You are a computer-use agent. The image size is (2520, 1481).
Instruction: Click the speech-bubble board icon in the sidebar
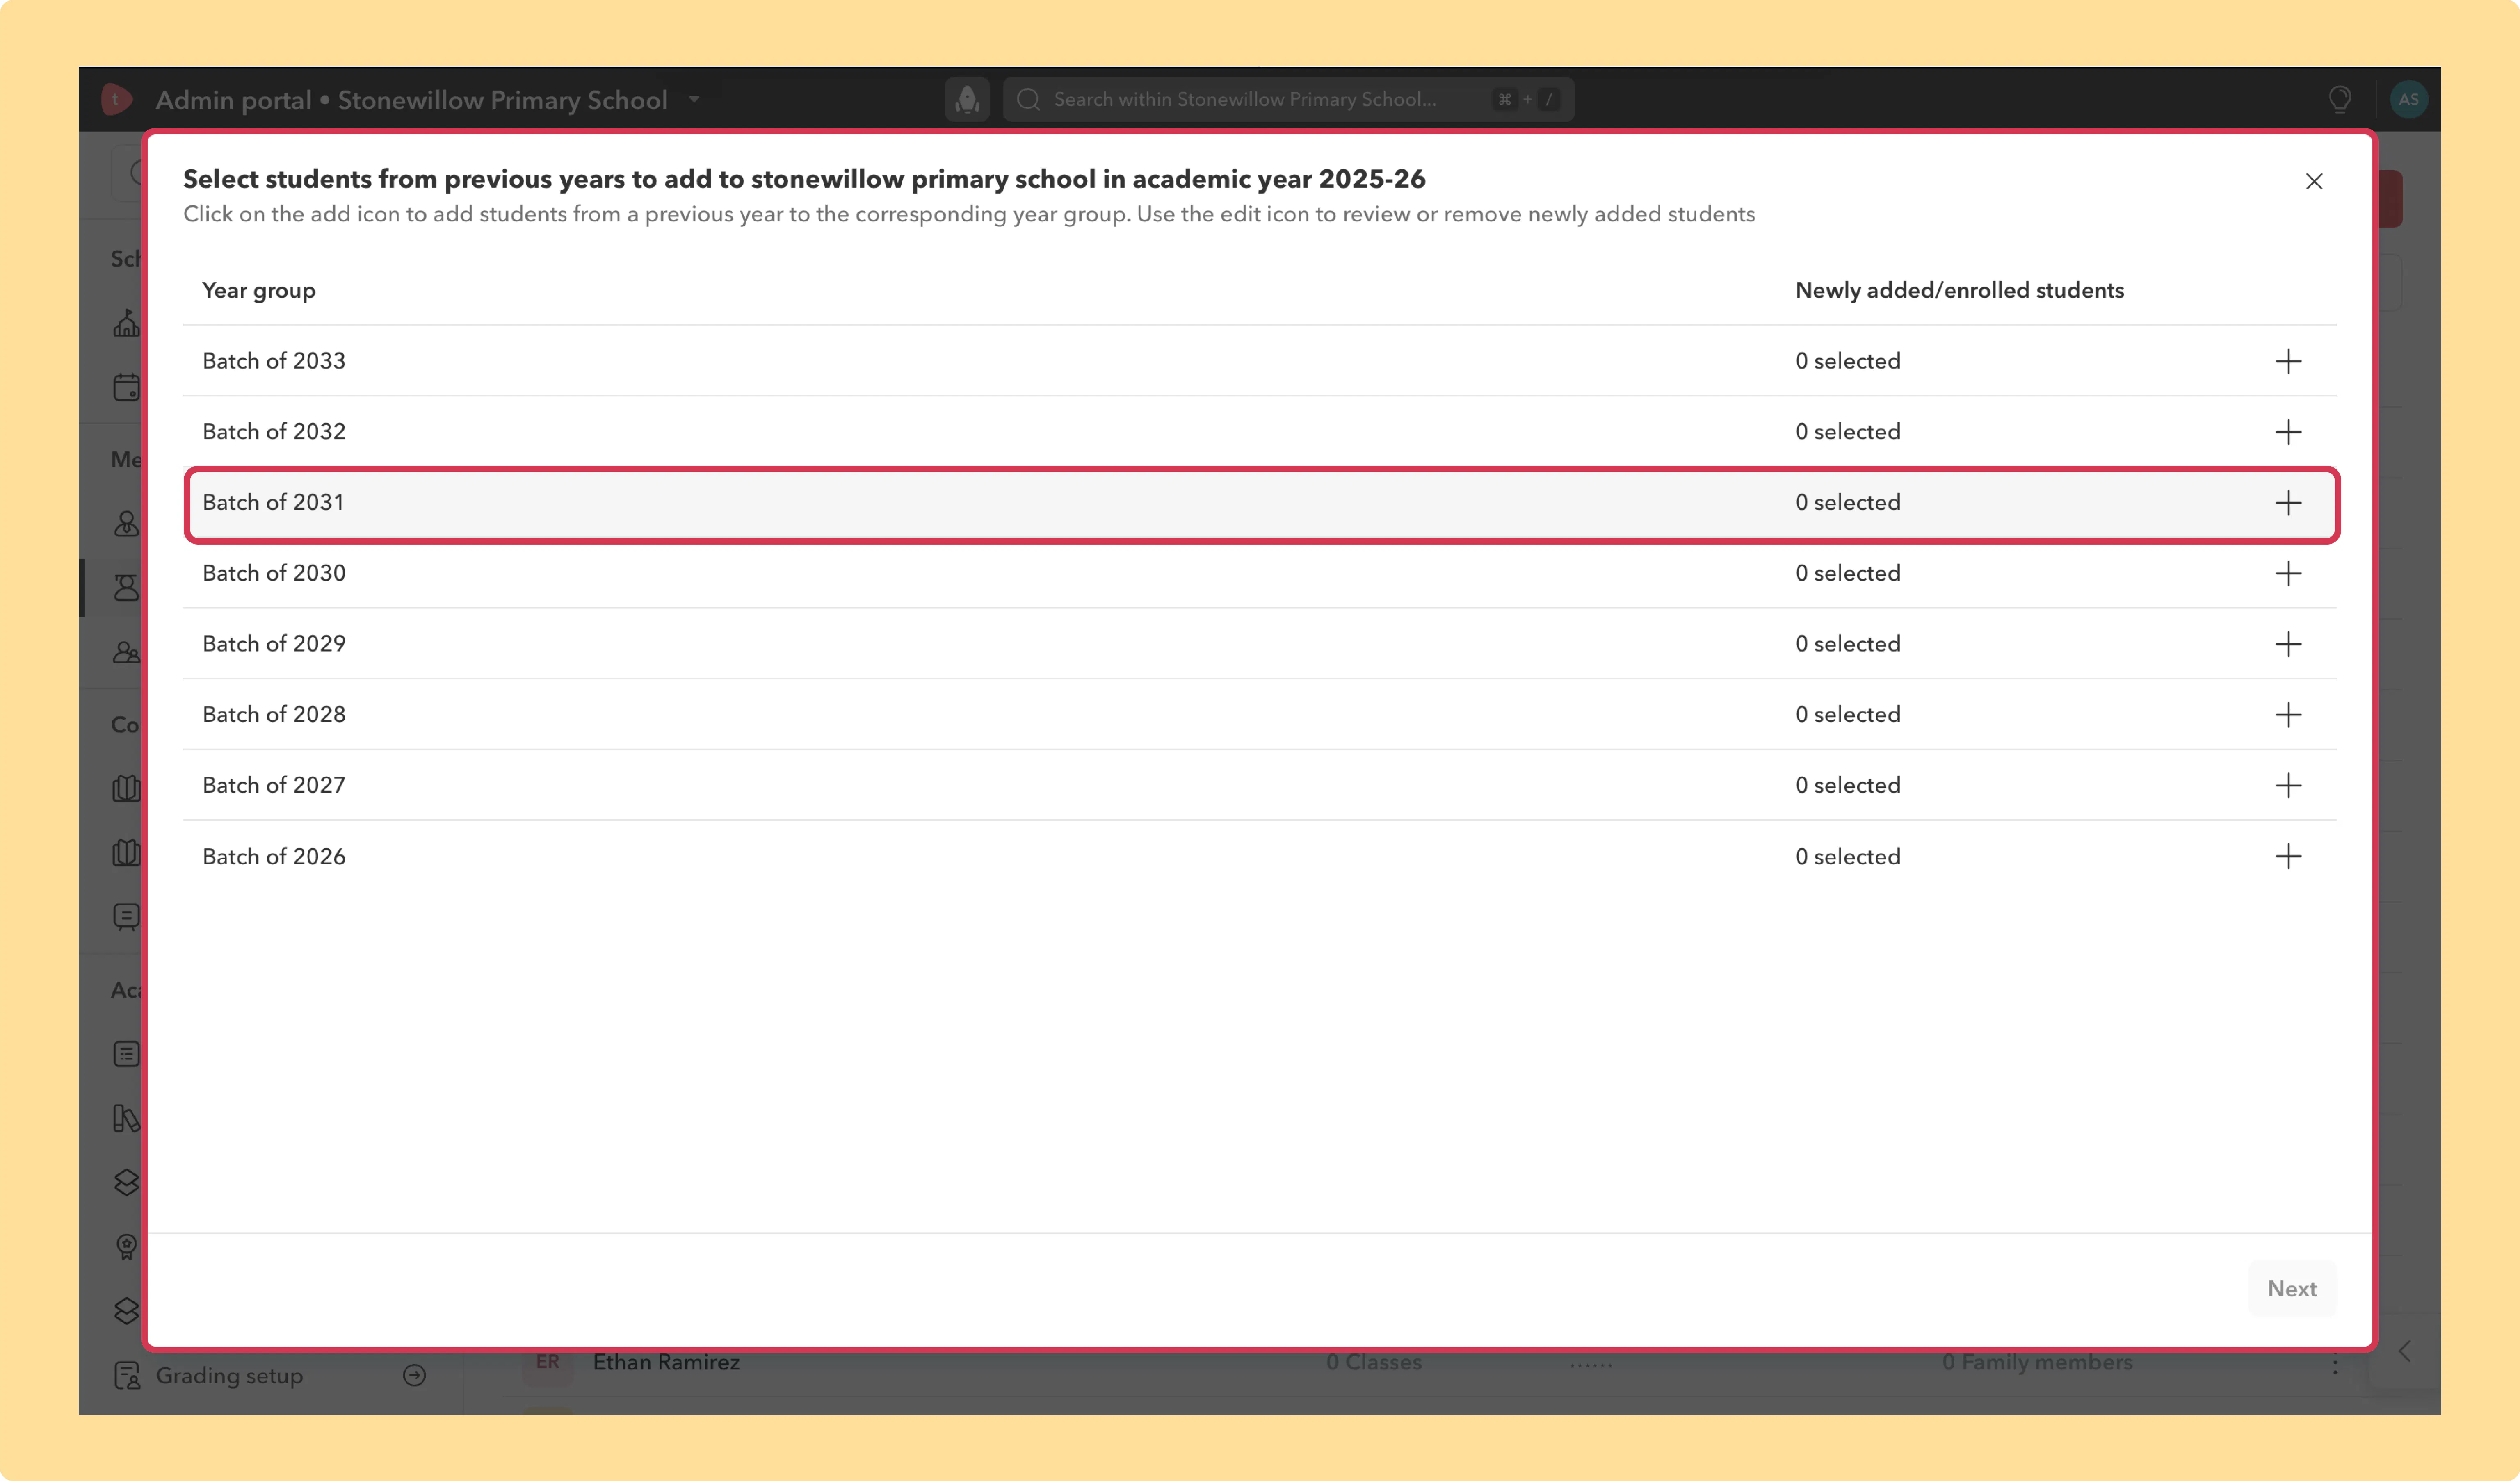click(x=127, y=917)
